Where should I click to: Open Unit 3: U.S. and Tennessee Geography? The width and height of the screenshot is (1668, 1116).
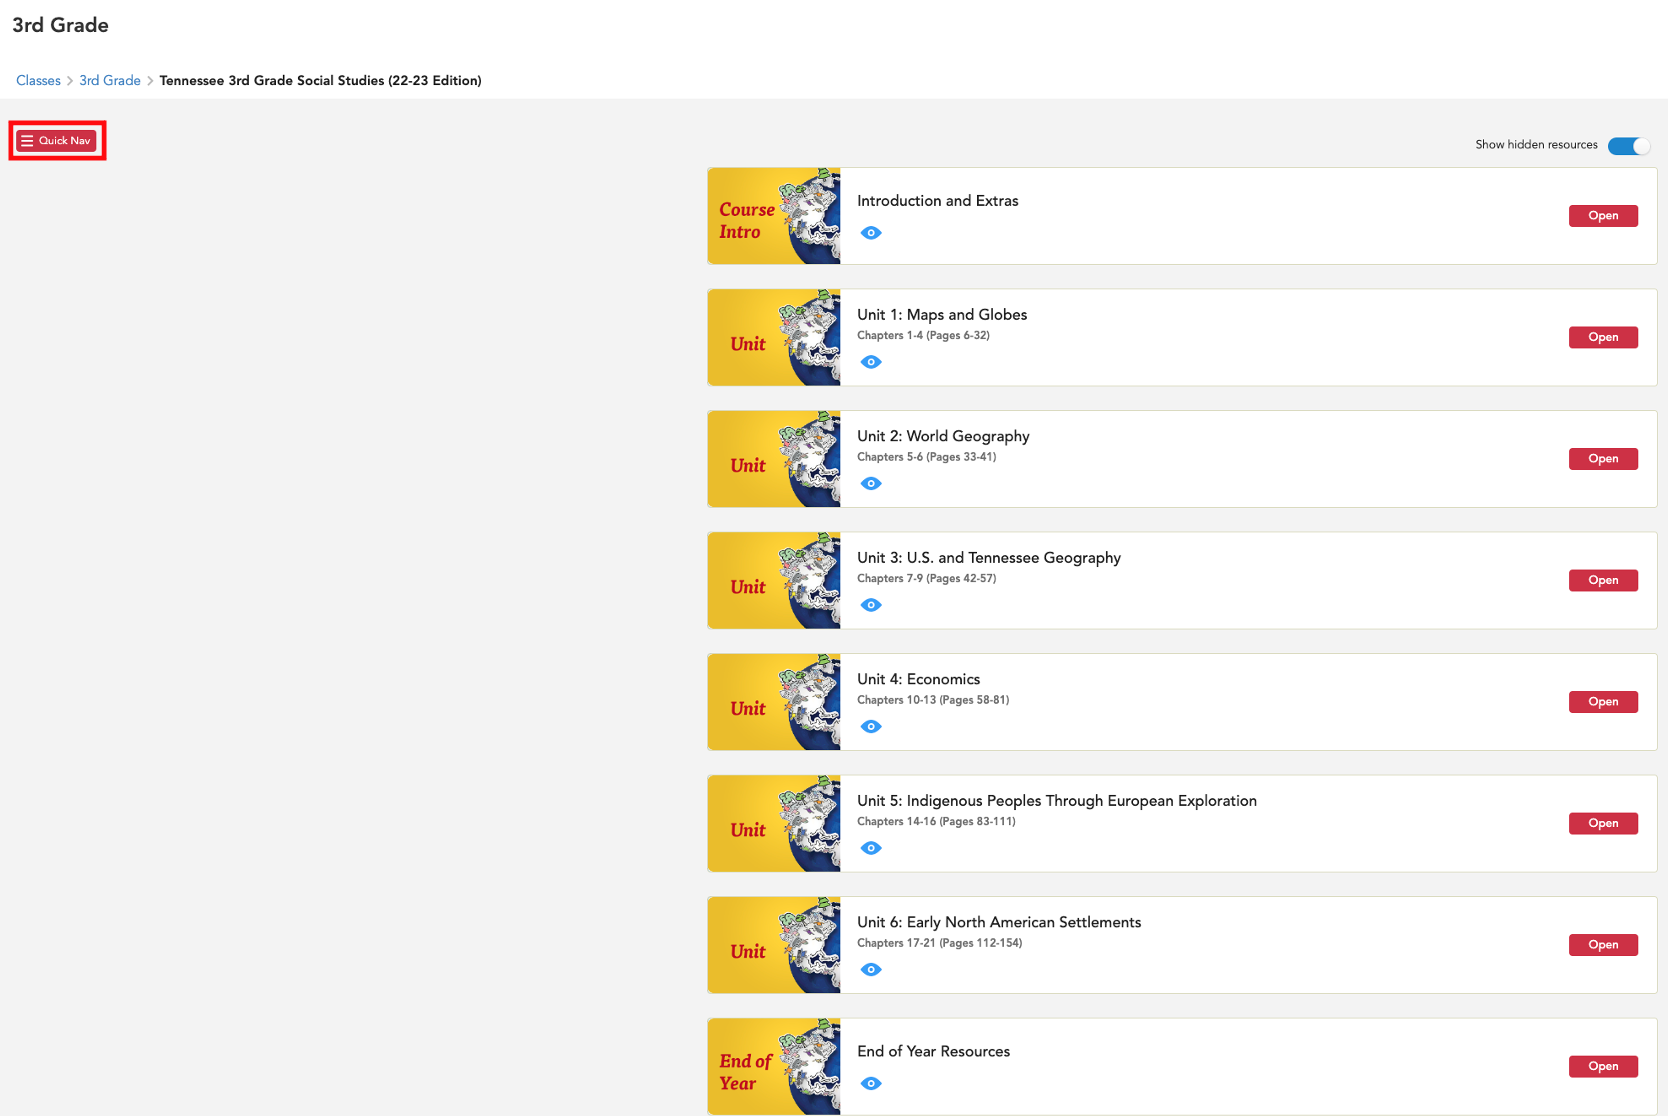[x=1603, y=580]
